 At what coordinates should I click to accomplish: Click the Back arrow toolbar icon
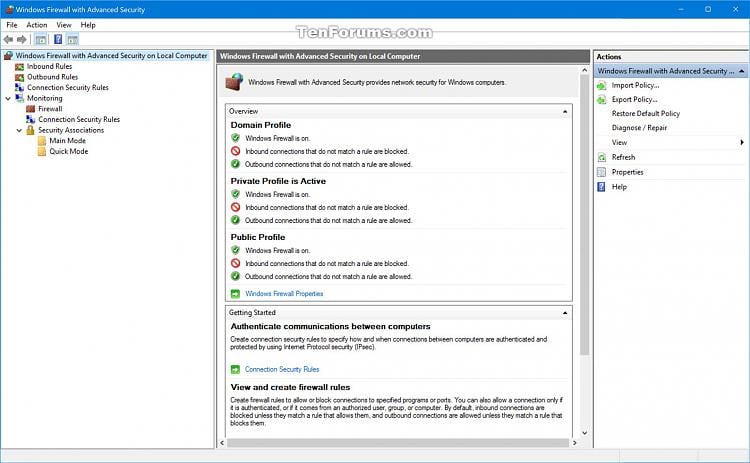click(x=8, y=39)
